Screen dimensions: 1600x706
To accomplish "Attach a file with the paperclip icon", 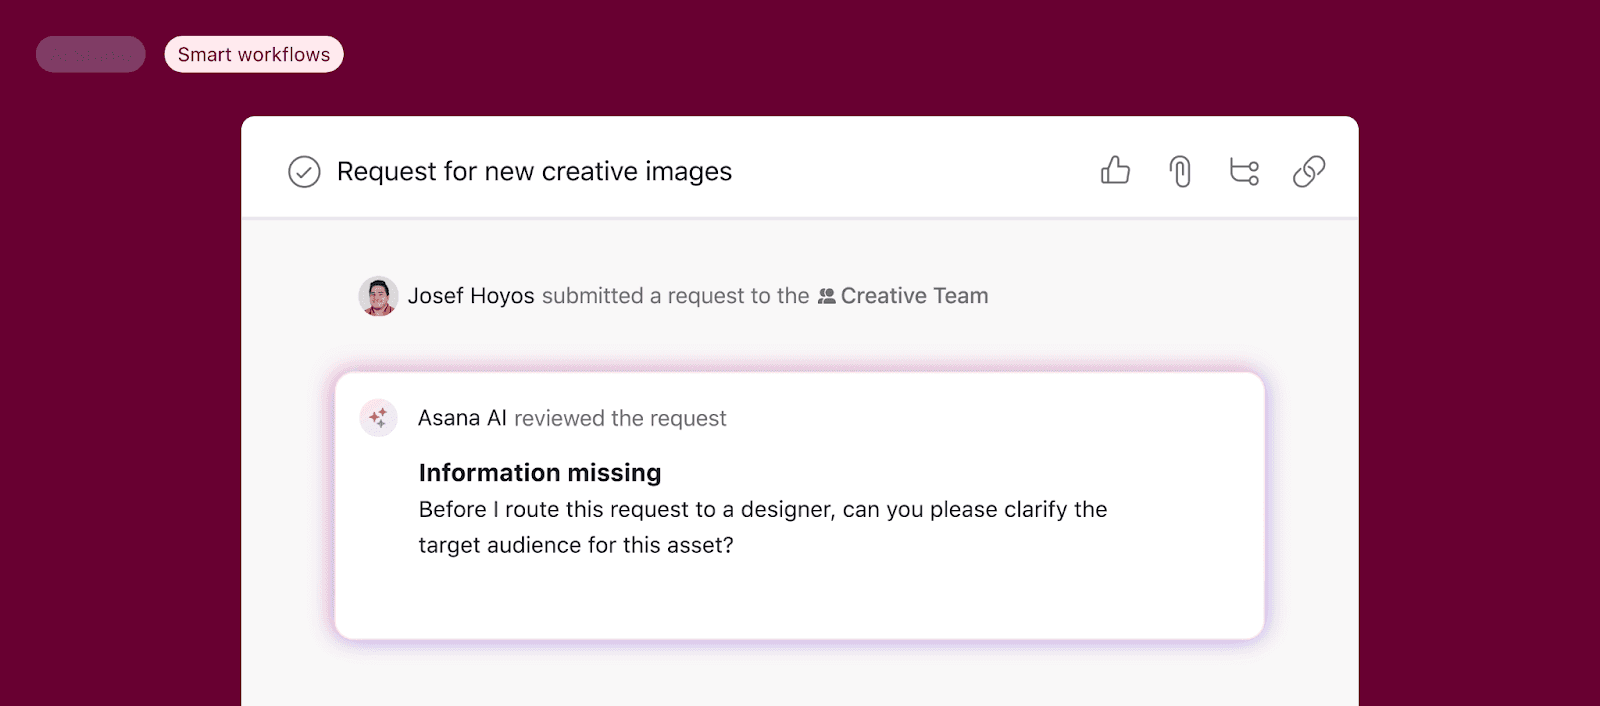I will click(x=1180, y=172).
